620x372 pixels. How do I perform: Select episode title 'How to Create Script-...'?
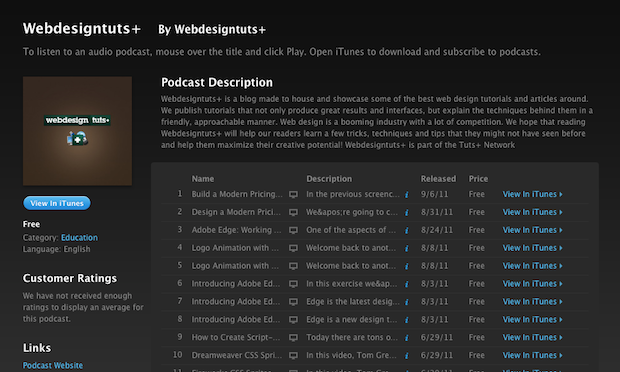click(236, 337)
